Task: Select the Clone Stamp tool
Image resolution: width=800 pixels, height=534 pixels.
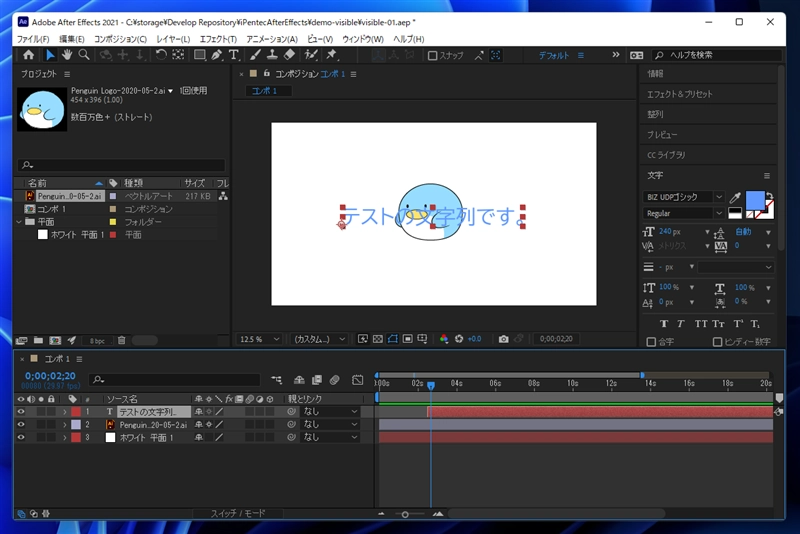Action: (x=272, y=55)
